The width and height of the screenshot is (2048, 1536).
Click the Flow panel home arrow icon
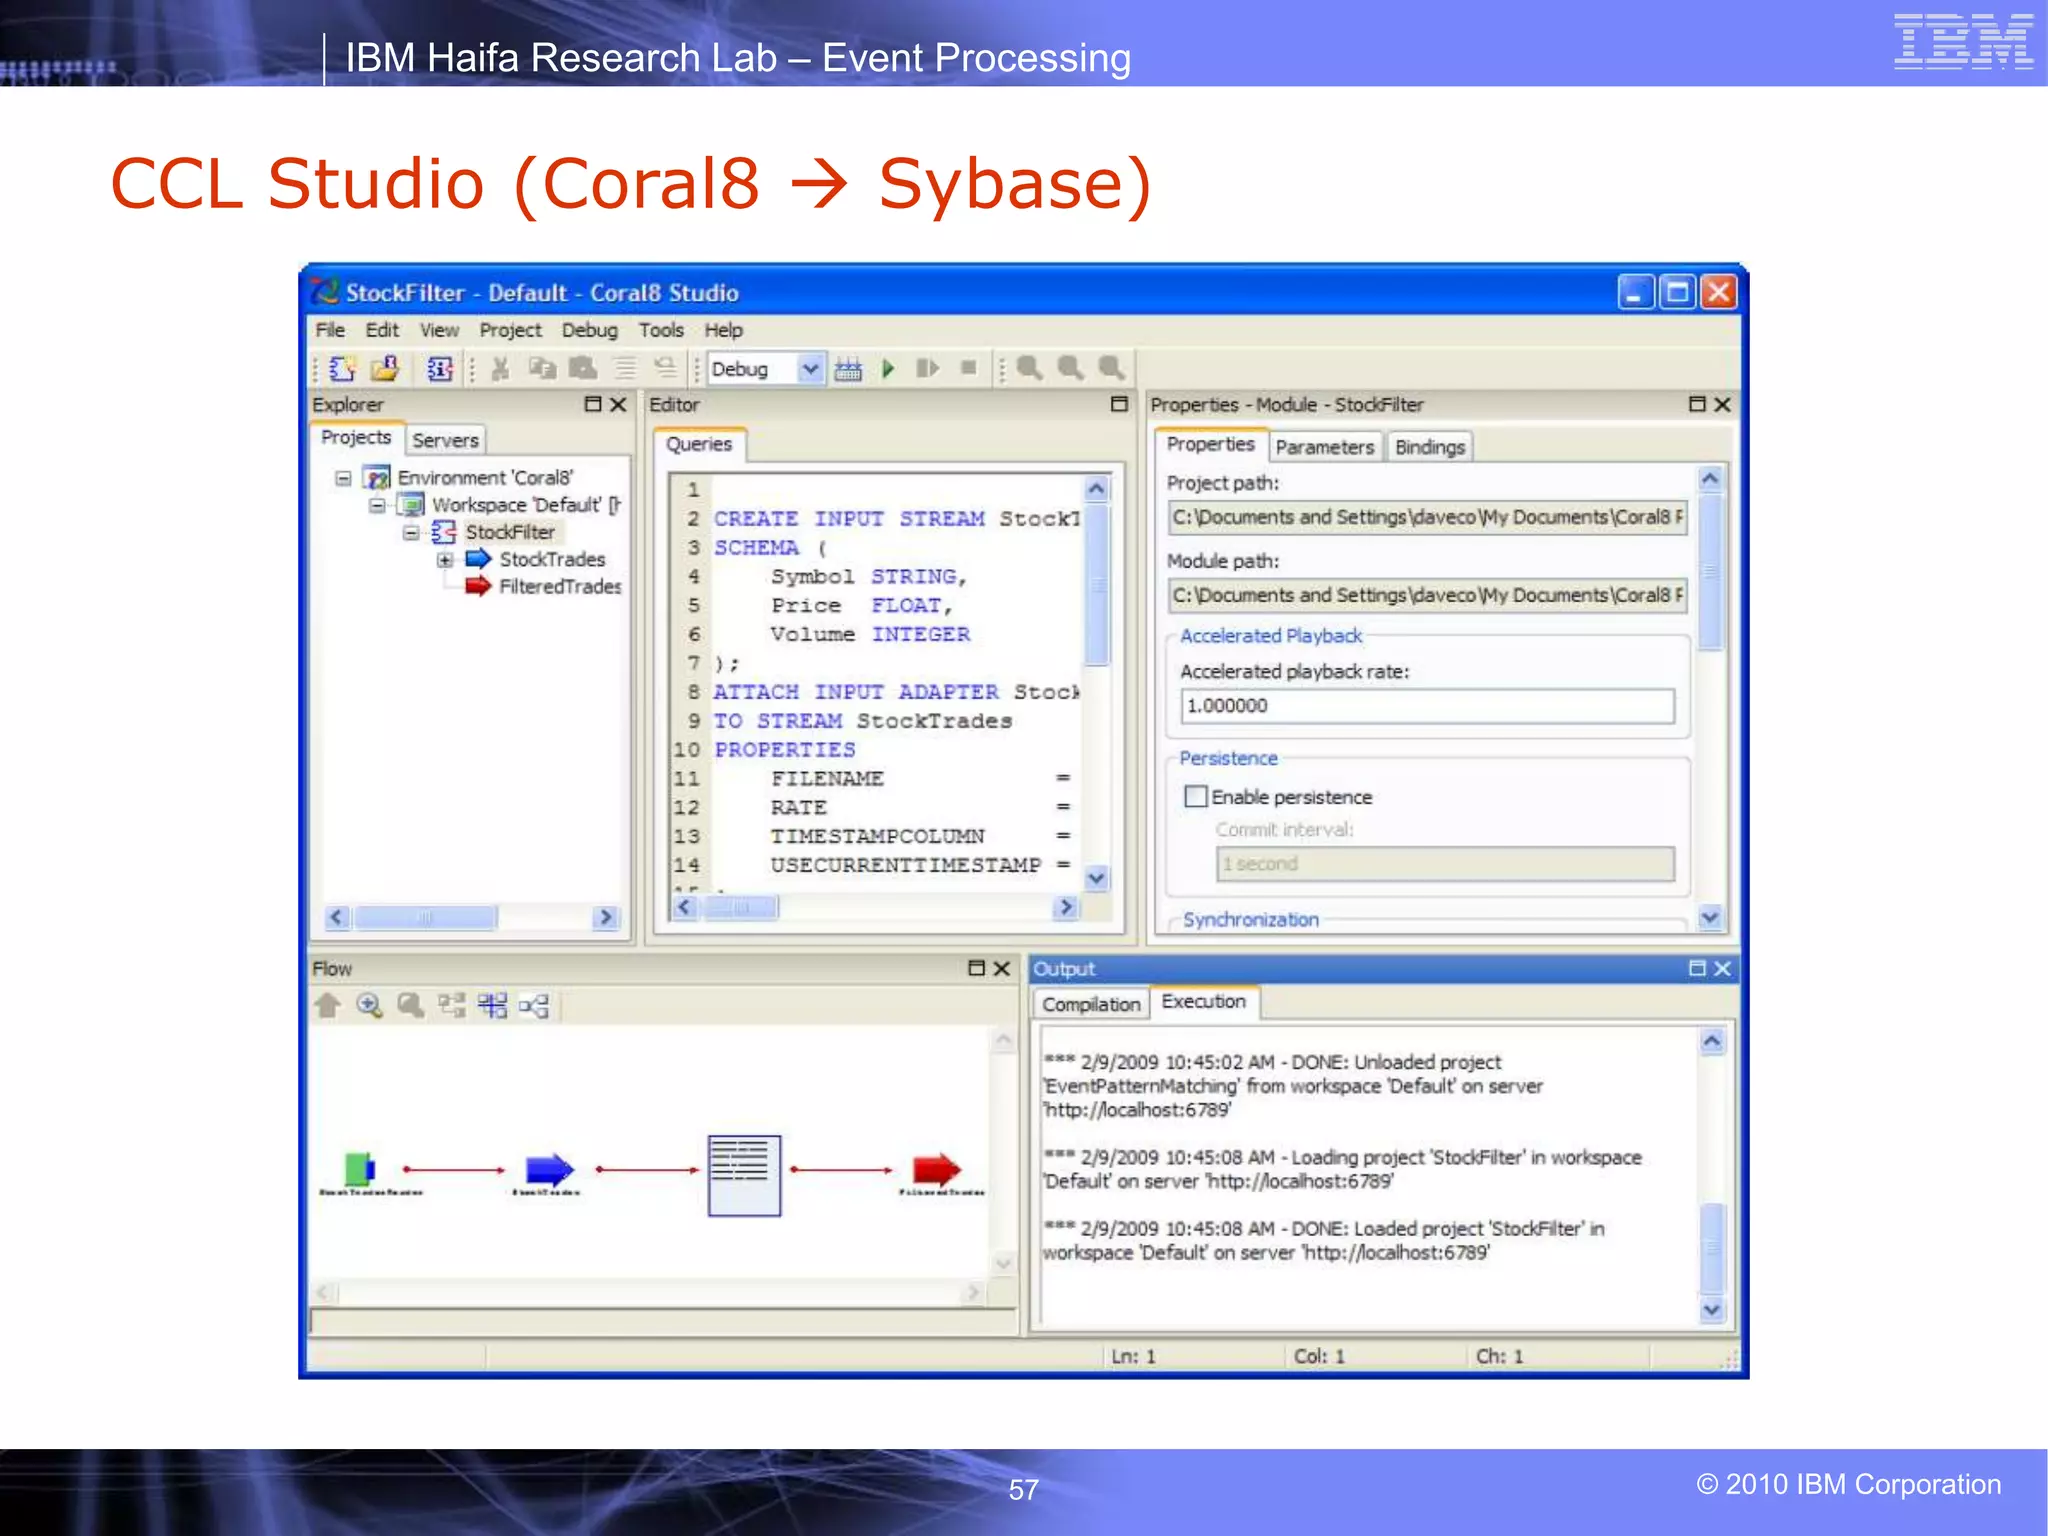tap(328, 1005)
